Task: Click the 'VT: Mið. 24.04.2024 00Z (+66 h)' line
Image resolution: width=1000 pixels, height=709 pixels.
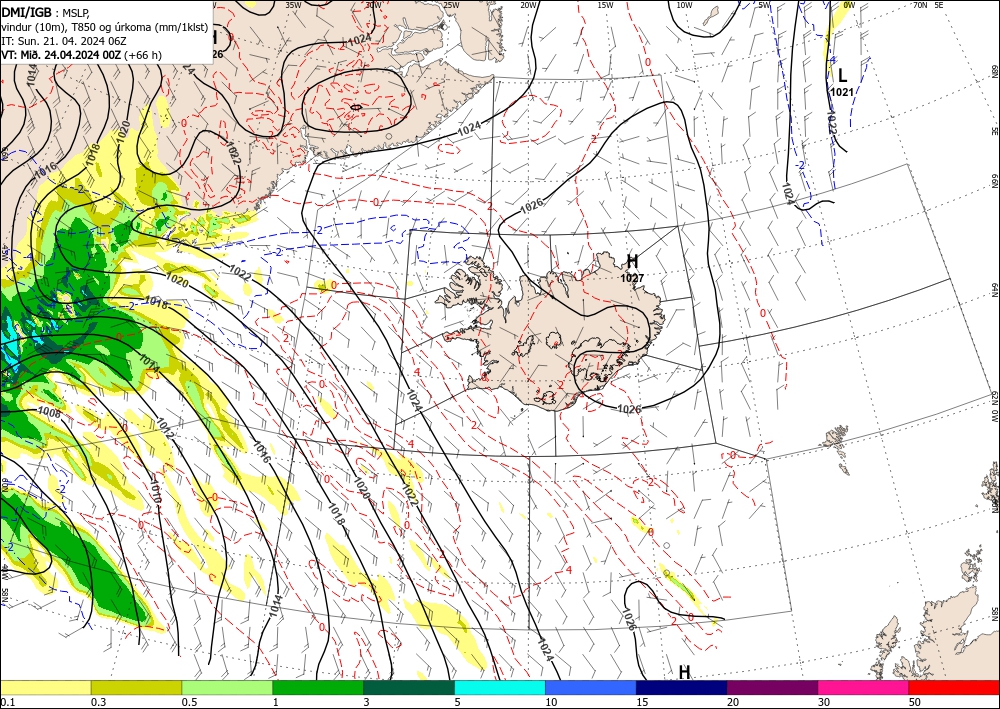Action: (x=82, y=55)
